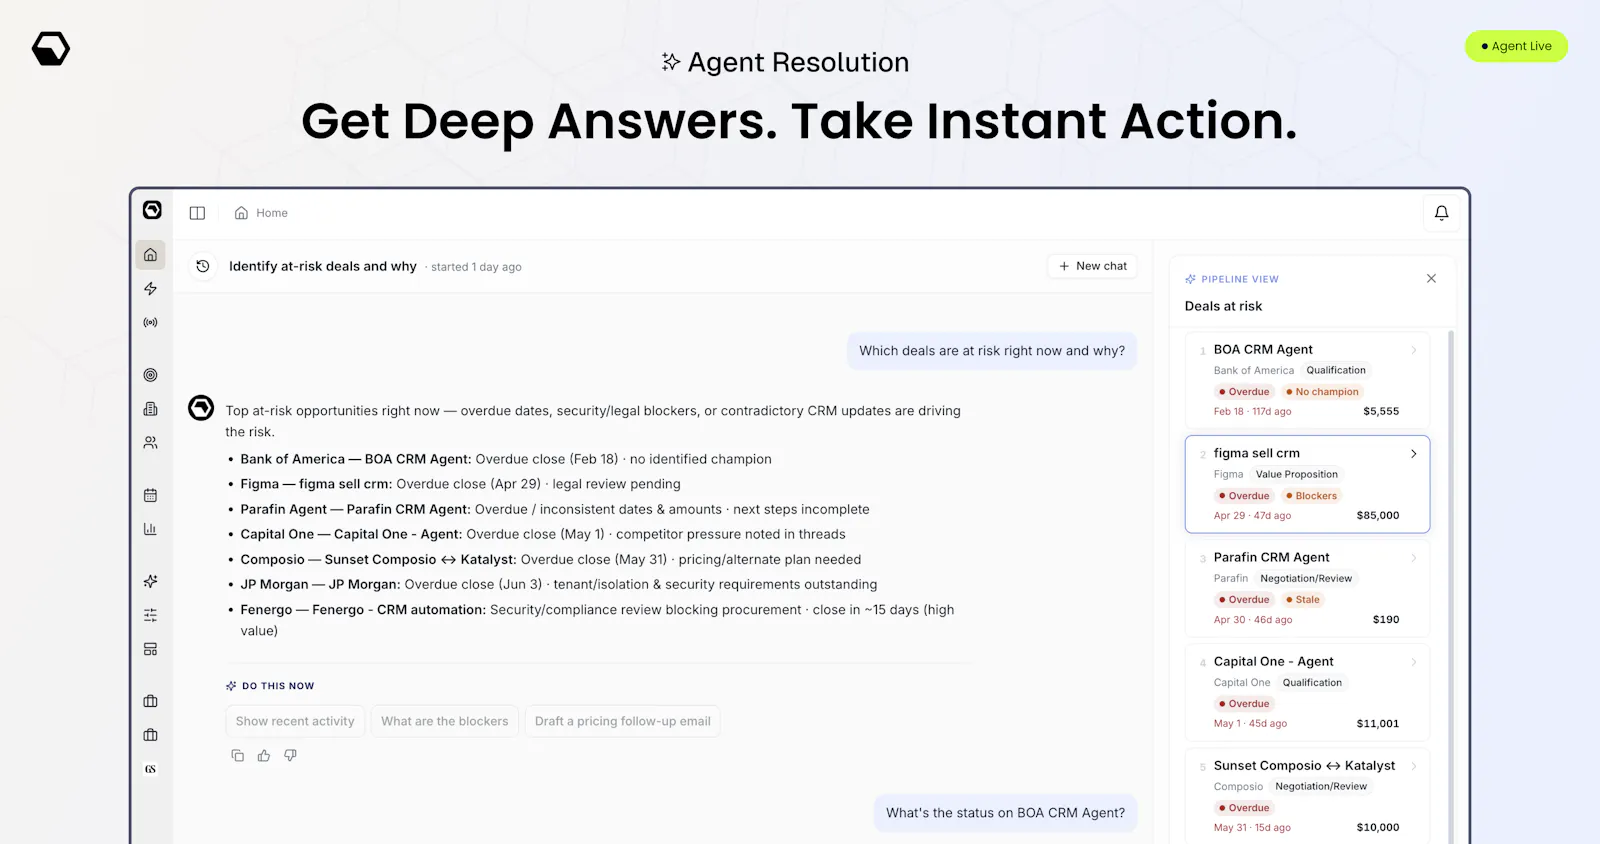
Task: Click the 'Capital One - Agent' deal title
Action: click(1274, 661)
